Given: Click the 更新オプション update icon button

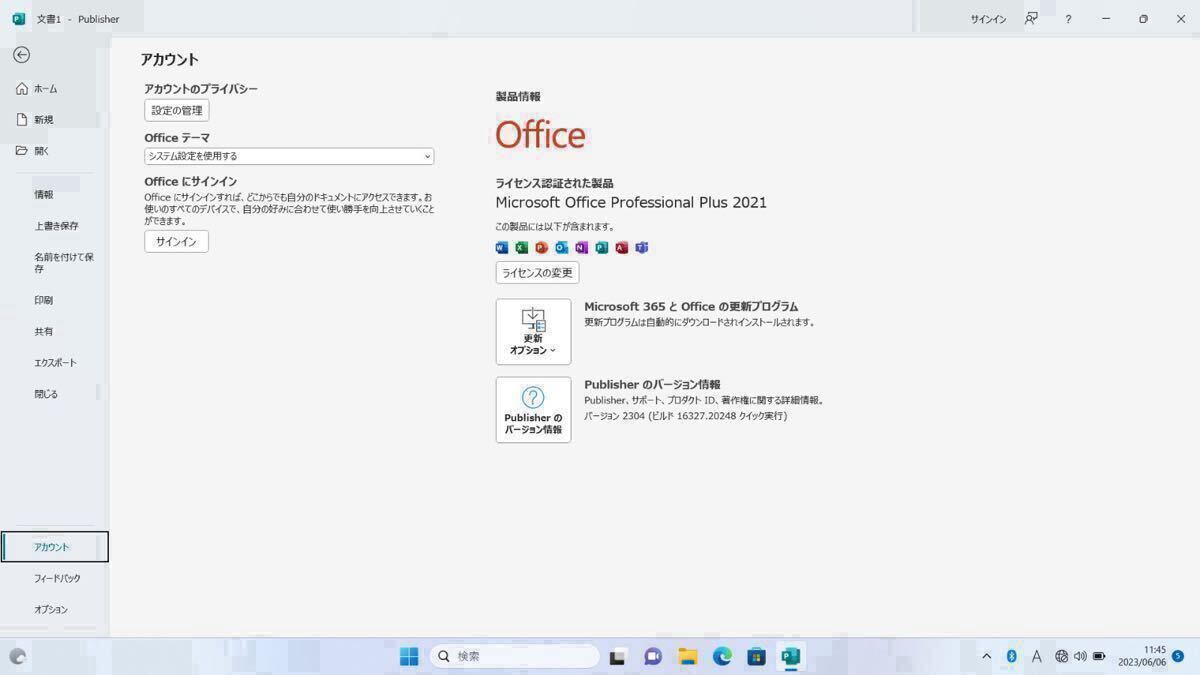Looking at the screenshot, I should pos(533,332).
